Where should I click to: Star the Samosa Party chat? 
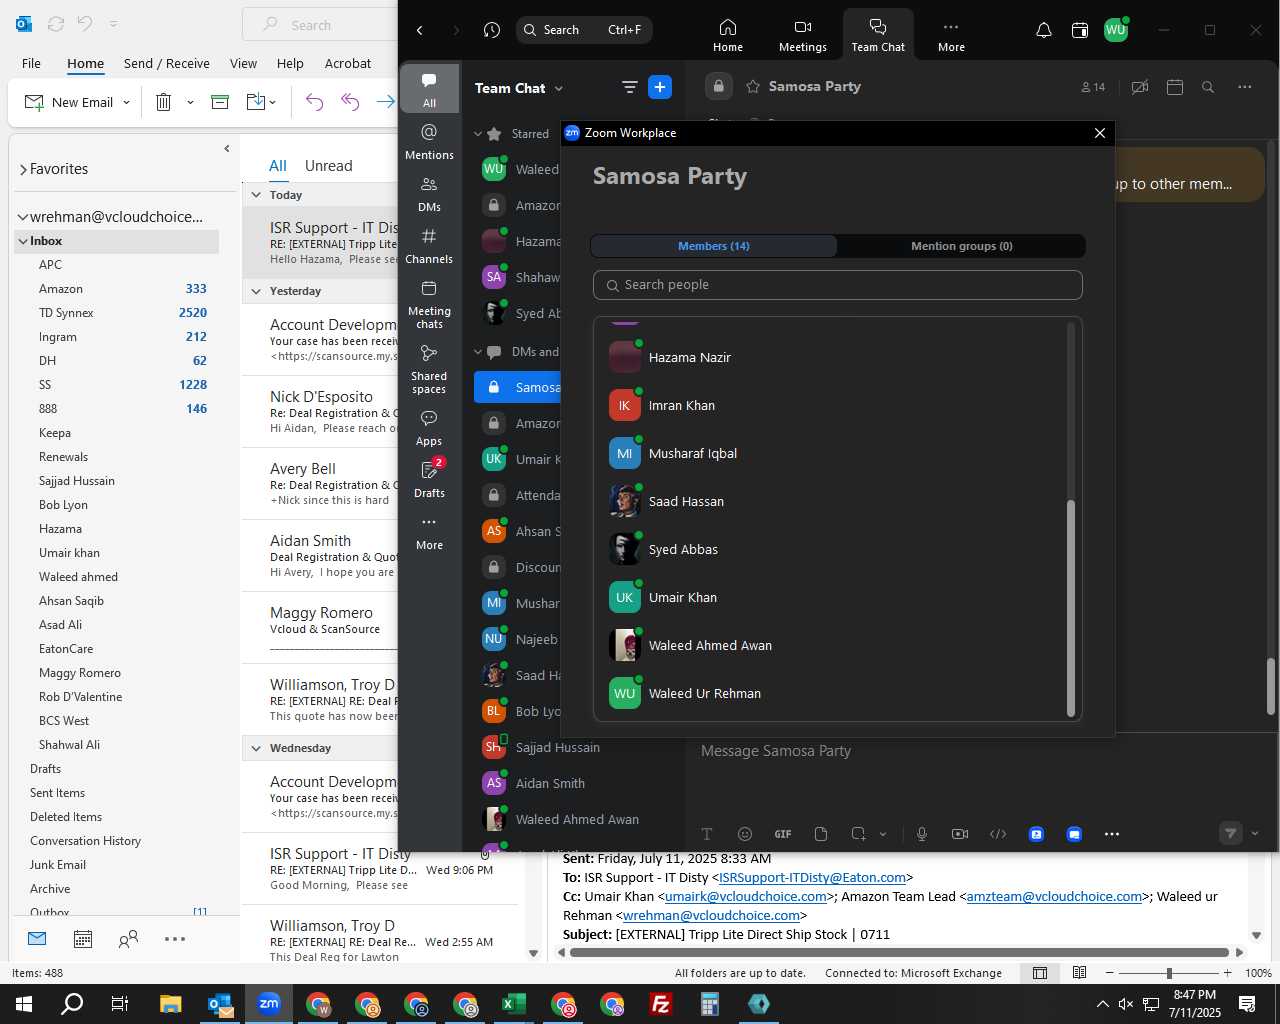[753, 86]
